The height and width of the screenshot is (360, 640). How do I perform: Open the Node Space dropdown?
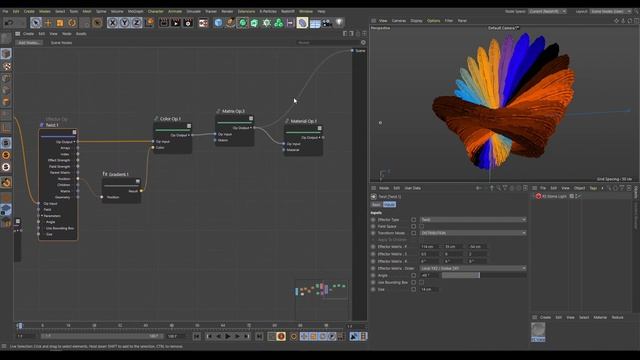(x=547, y=11)
